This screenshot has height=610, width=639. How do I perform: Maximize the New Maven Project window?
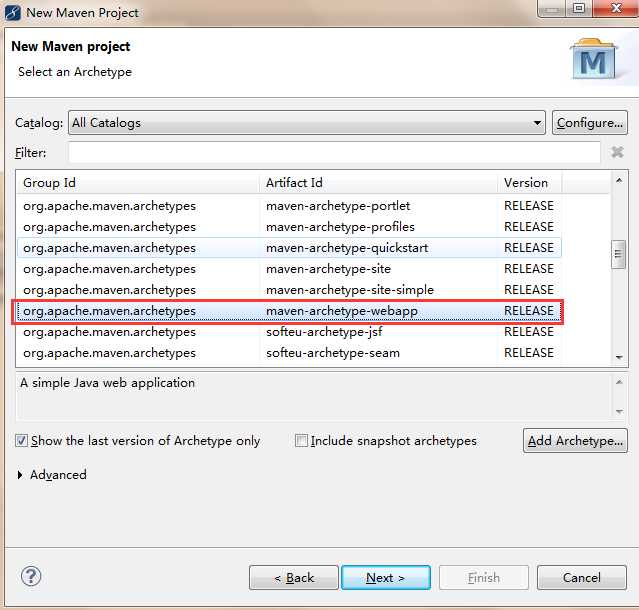click(x=579, y=8)
